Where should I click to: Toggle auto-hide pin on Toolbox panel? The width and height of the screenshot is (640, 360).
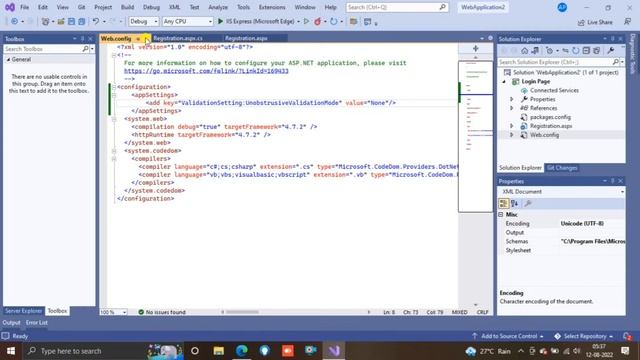[x=82, y=39]
